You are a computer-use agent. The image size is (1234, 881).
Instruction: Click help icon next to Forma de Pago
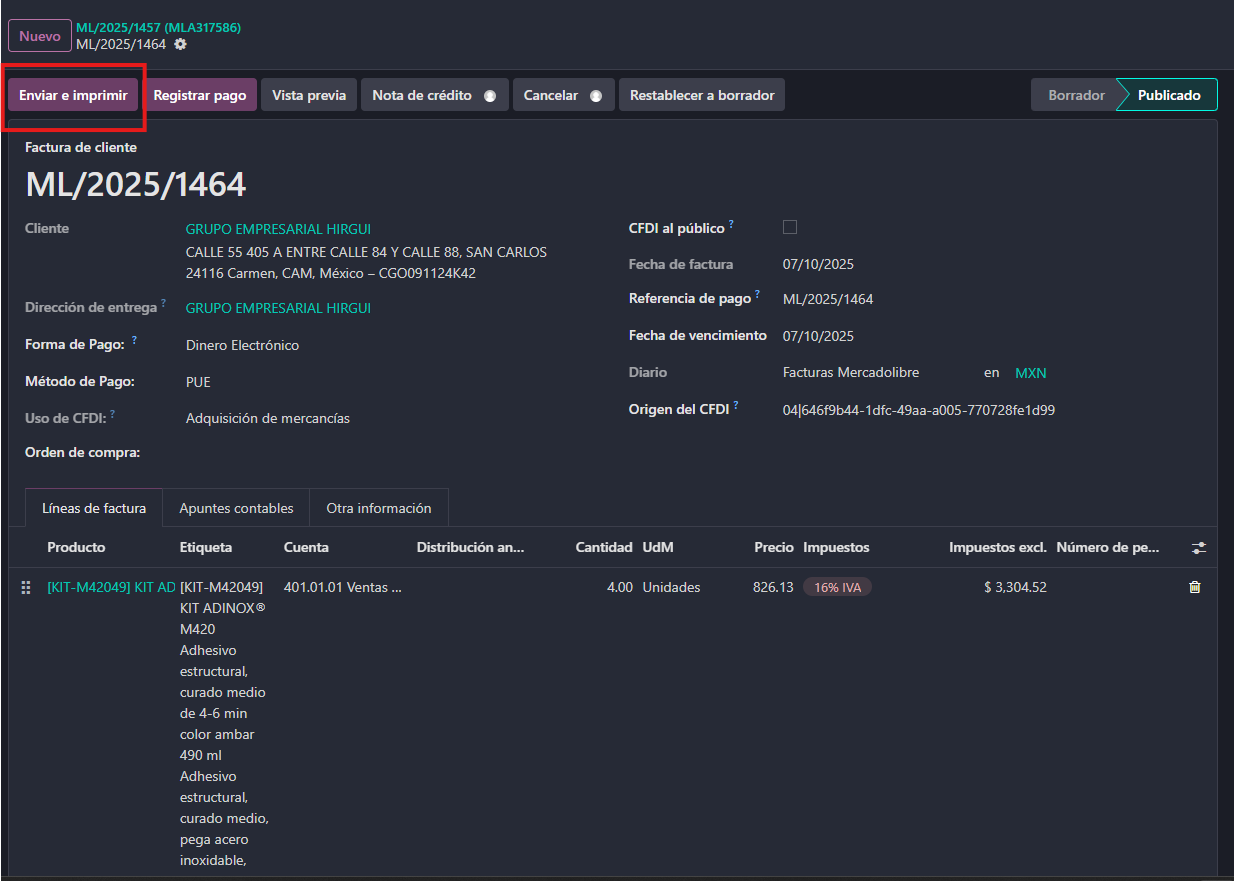pos(134,341)
